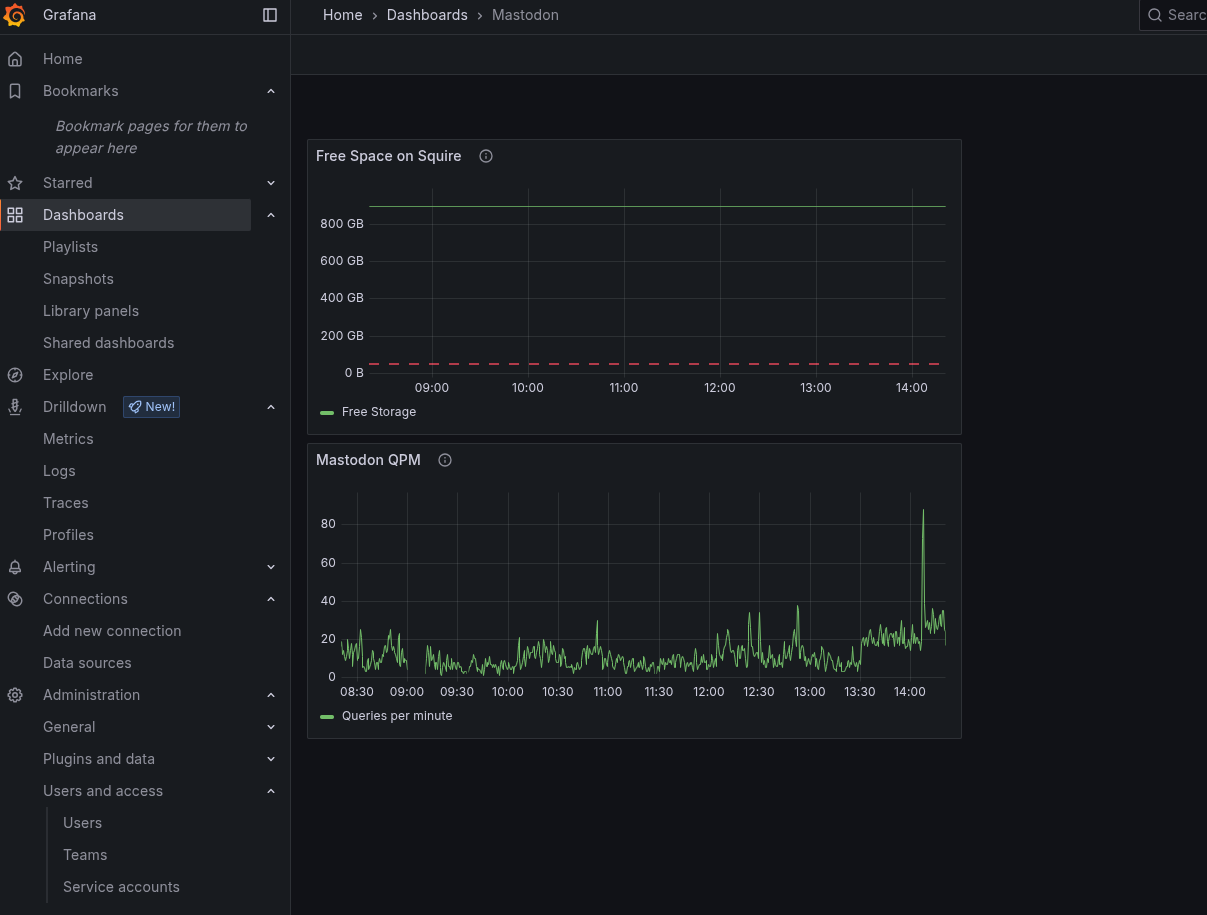Go to Drilldown Traces
The width and height of the screenshot is (1207, 915).
[66, 503]
